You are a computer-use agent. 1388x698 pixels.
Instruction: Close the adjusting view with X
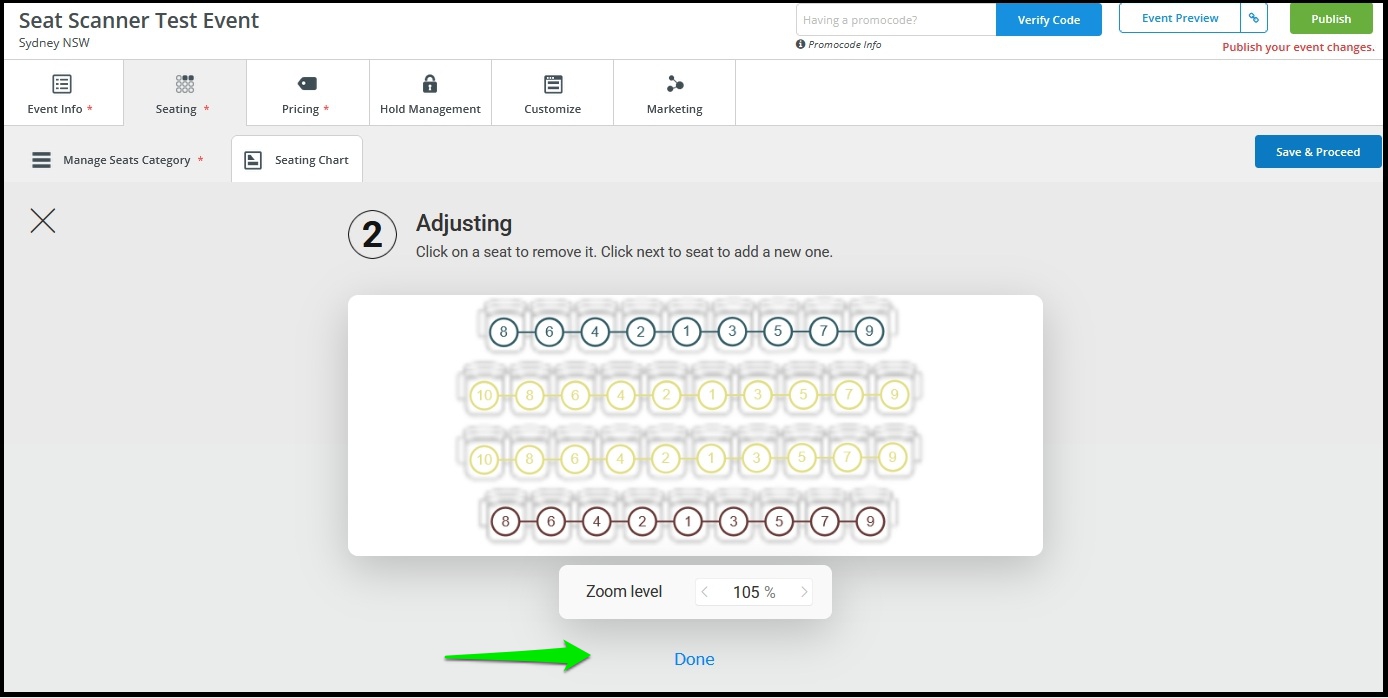point(43,221)
